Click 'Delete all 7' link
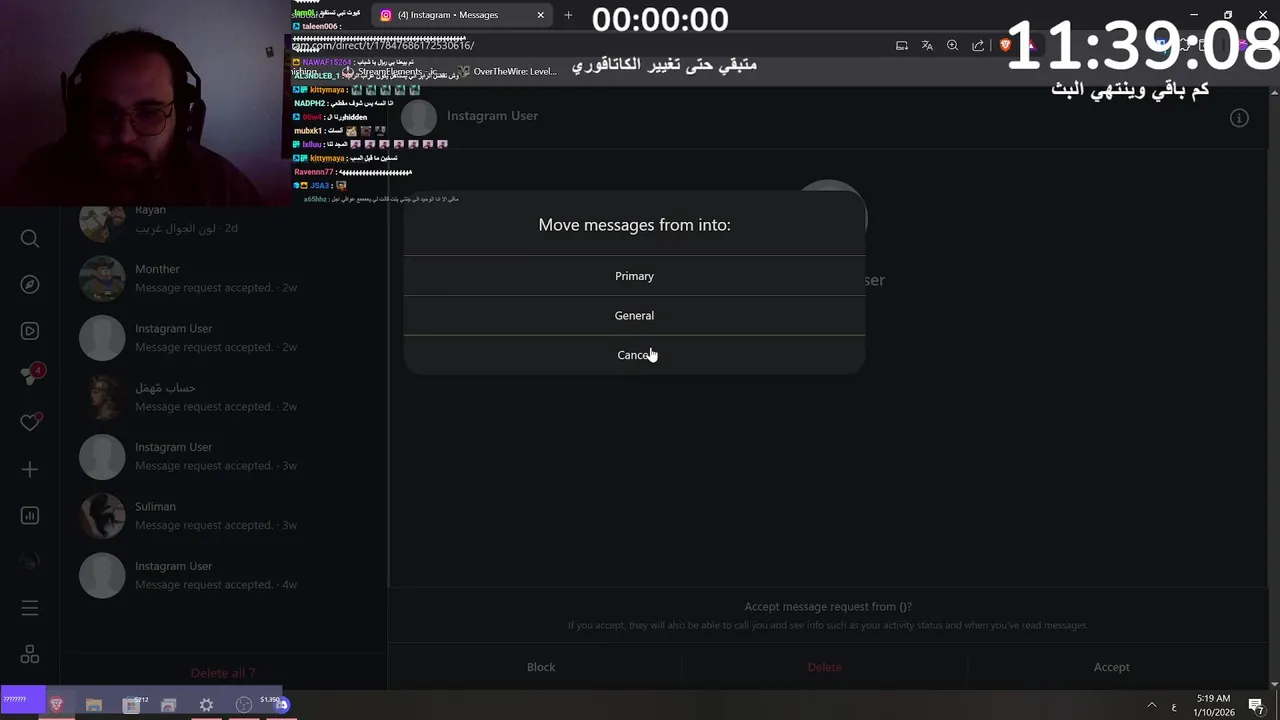1280x720 pixels. point(223,673)
